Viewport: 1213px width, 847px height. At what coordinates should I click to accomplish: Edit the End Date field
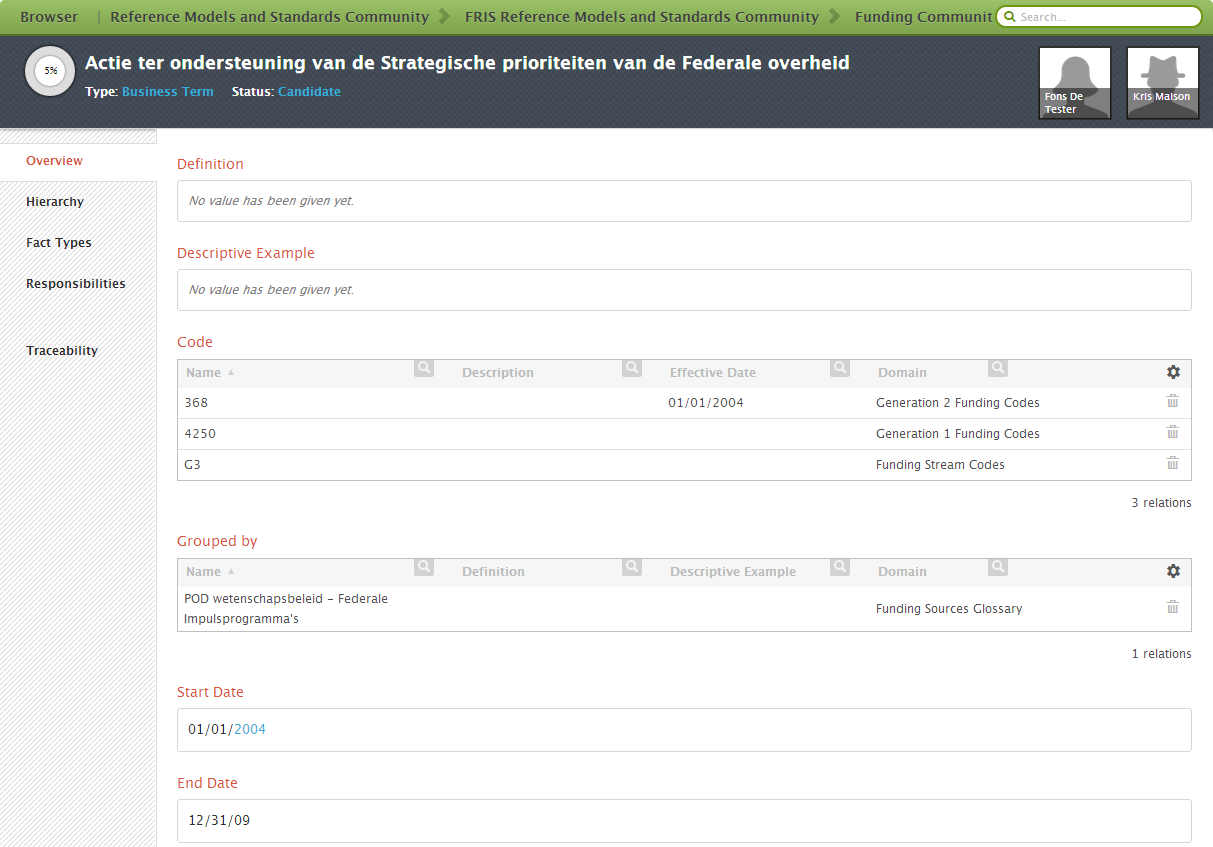coord(684,821)
